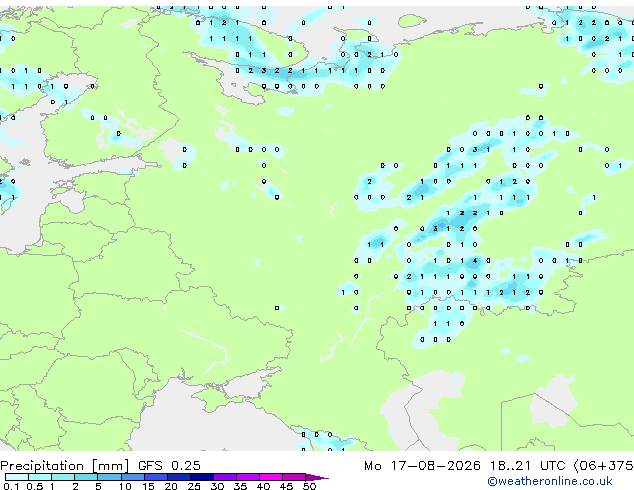Click the legend swatch between 45 and 50
Viewport: 634px width, 490px height.
tap(294, 477)
